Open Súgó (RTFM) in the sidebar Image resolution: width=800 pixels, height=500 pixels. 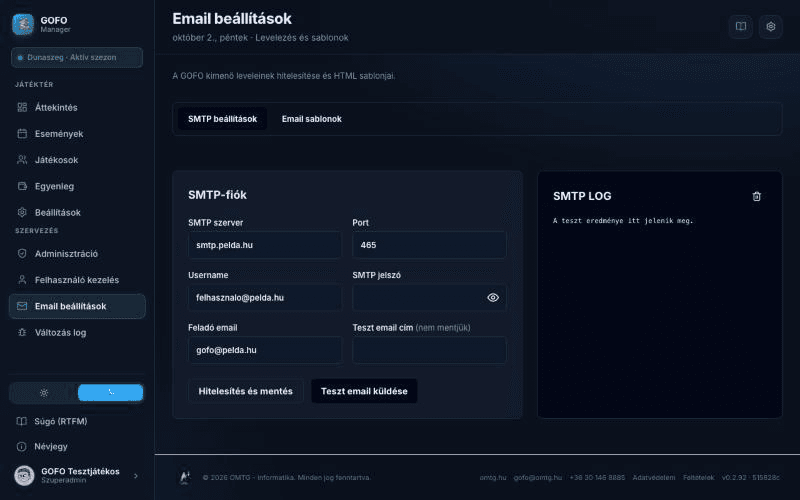[77, 421]
